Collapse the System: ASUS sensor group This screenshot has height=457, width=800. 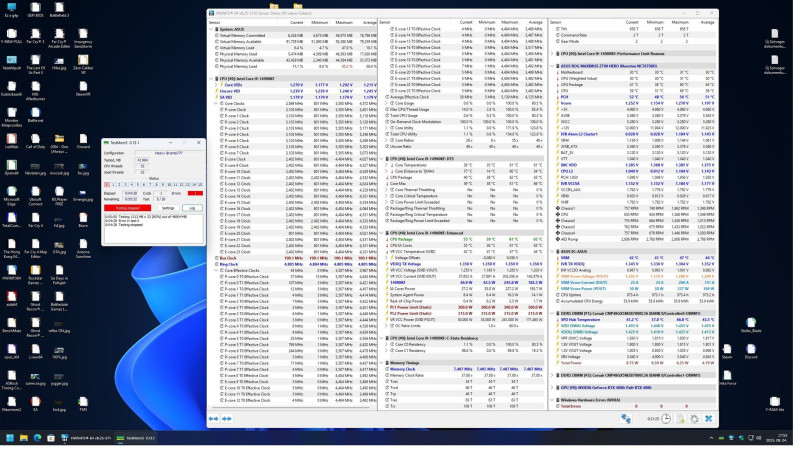click(x=211, y=29)
